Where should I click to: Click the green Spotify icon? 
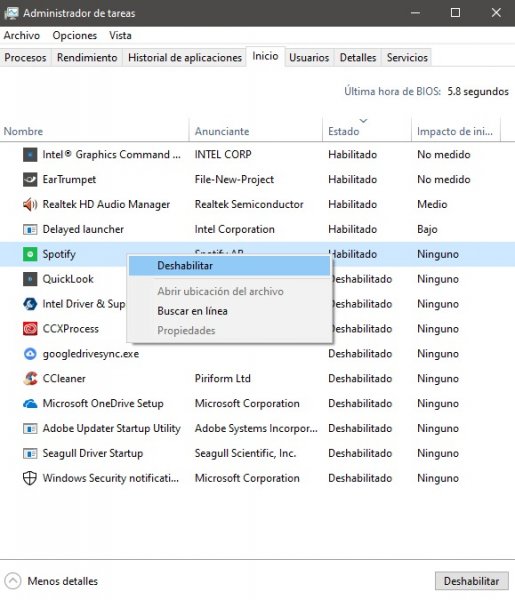point(30,254)
